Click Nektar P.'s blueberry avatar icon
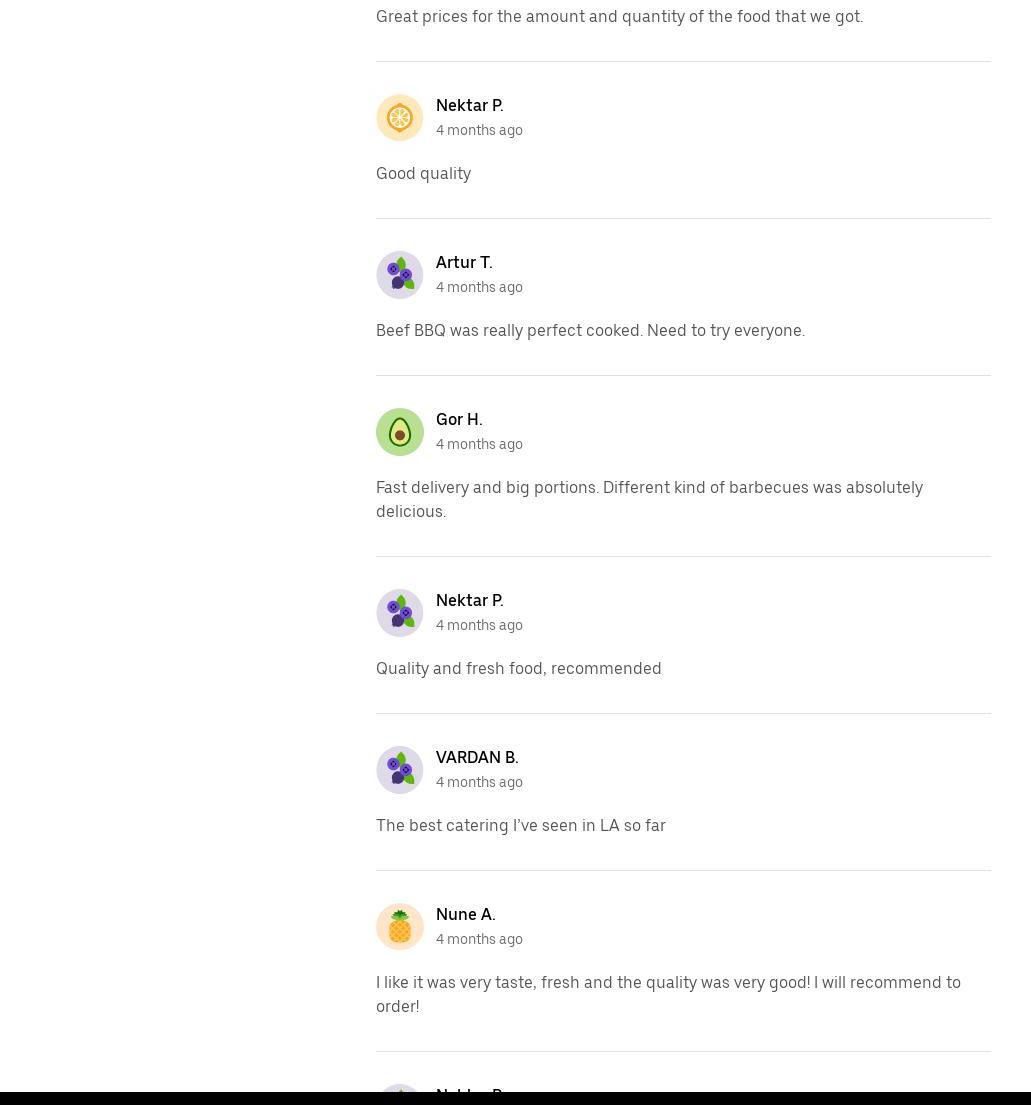Image resolution: width=1031 pixels, height=1105 pixels. click(400, 613)
